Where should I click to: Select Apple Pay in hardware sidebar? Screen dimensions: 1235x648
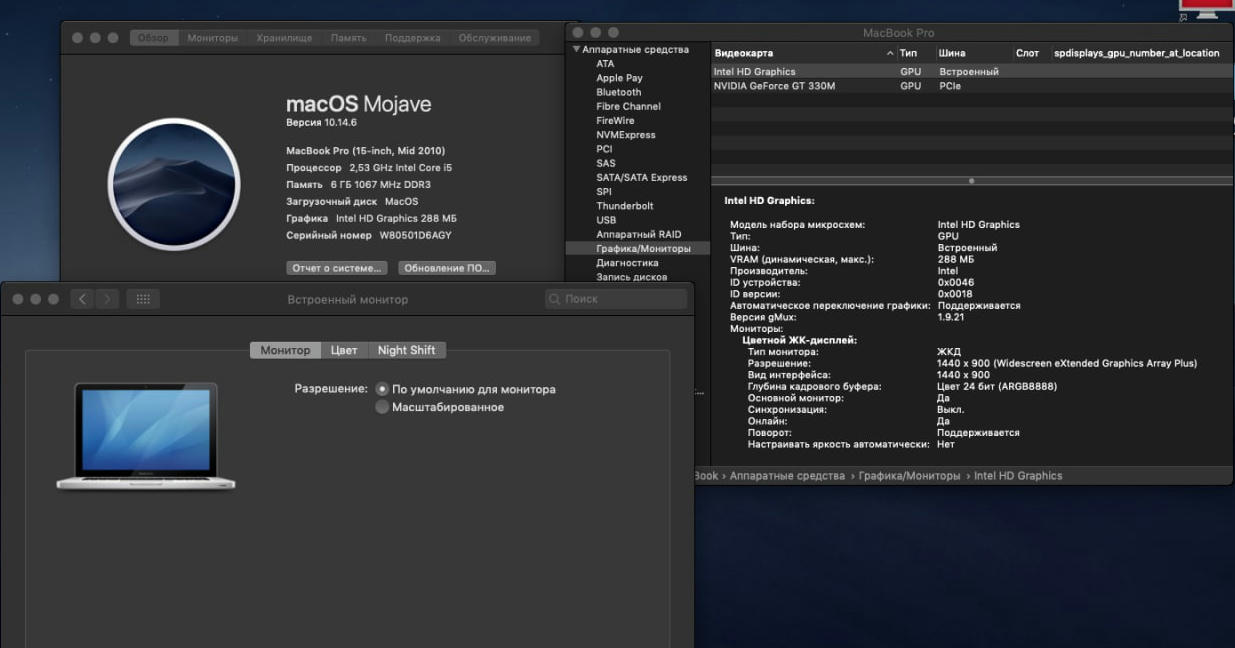pyautogui.click(x=619, y=78)
